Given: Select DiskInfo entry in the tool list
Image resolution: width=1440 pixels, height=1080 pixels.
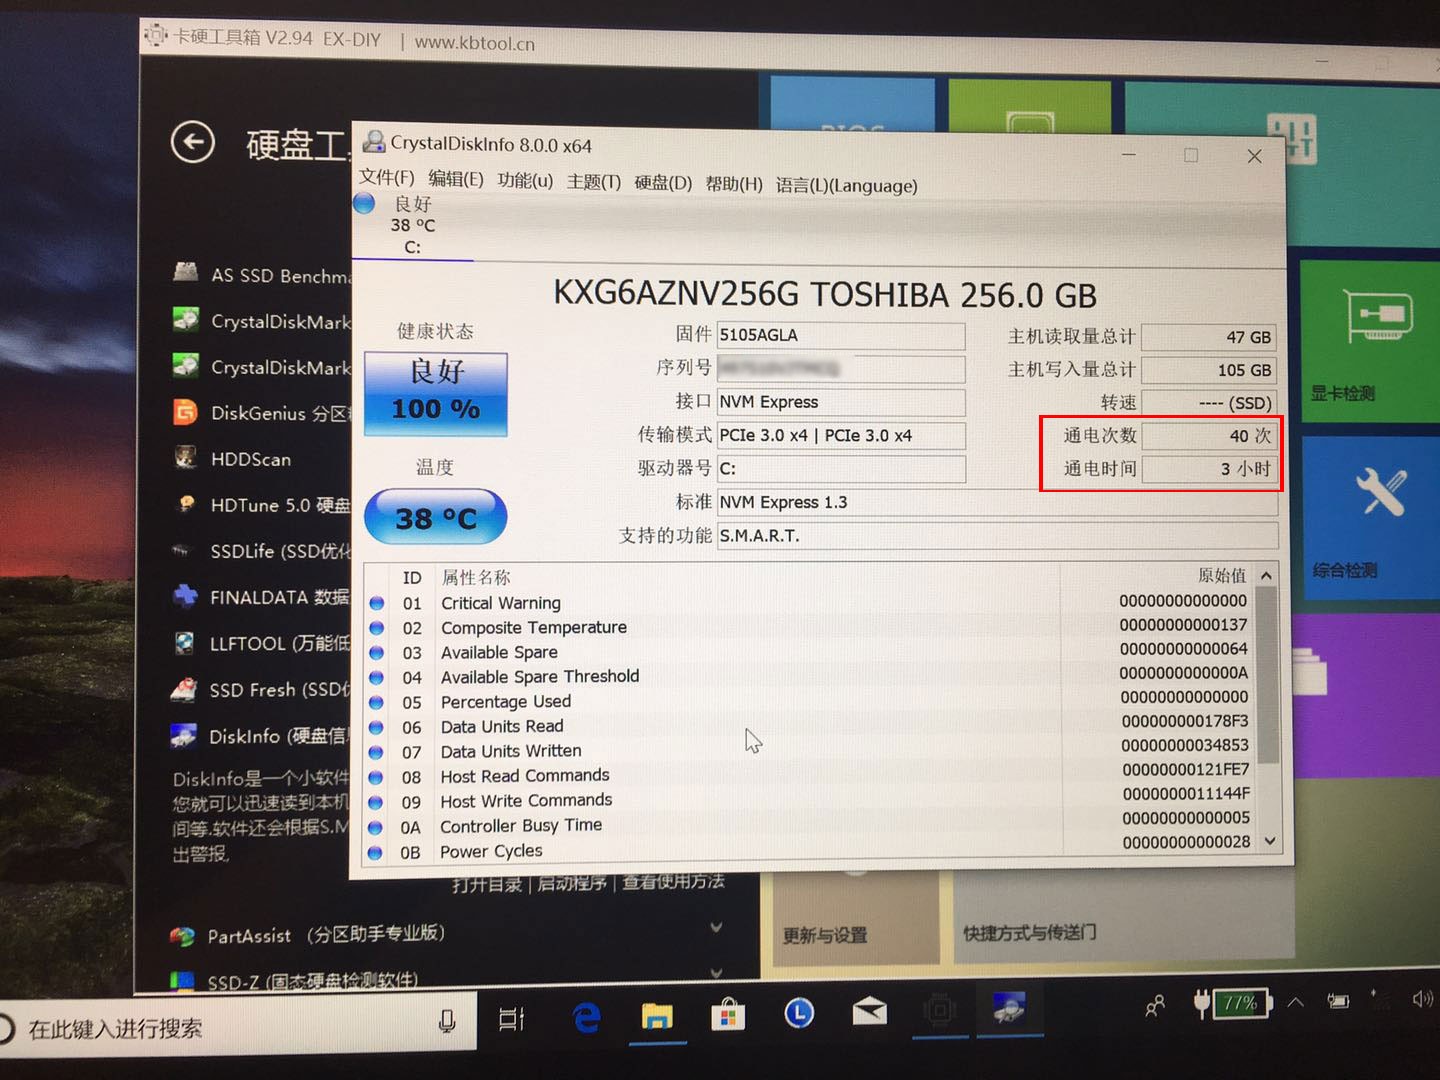Looking at the screenshot, I should click(x=262, y=736).
